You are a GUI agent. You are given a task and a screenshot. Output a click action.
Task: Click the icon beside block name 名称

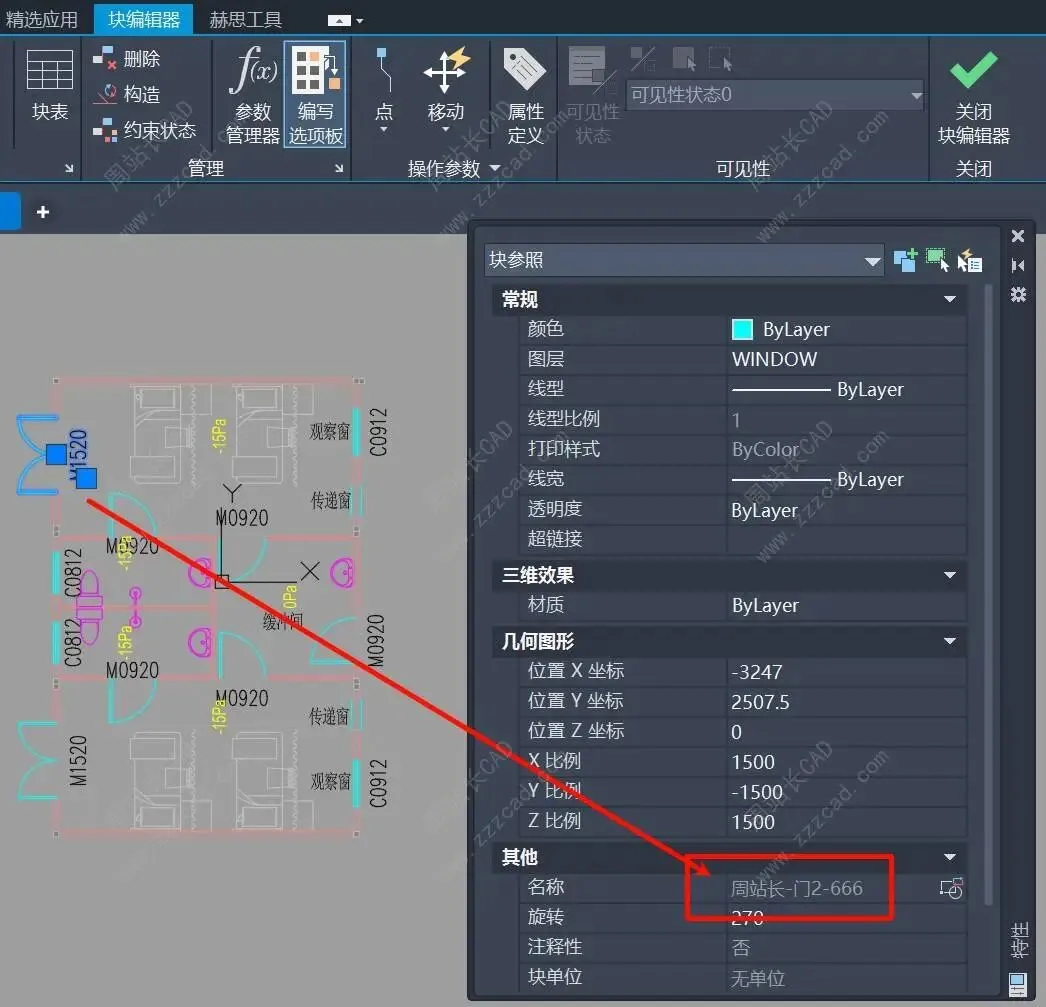click(x=951, y=888)
